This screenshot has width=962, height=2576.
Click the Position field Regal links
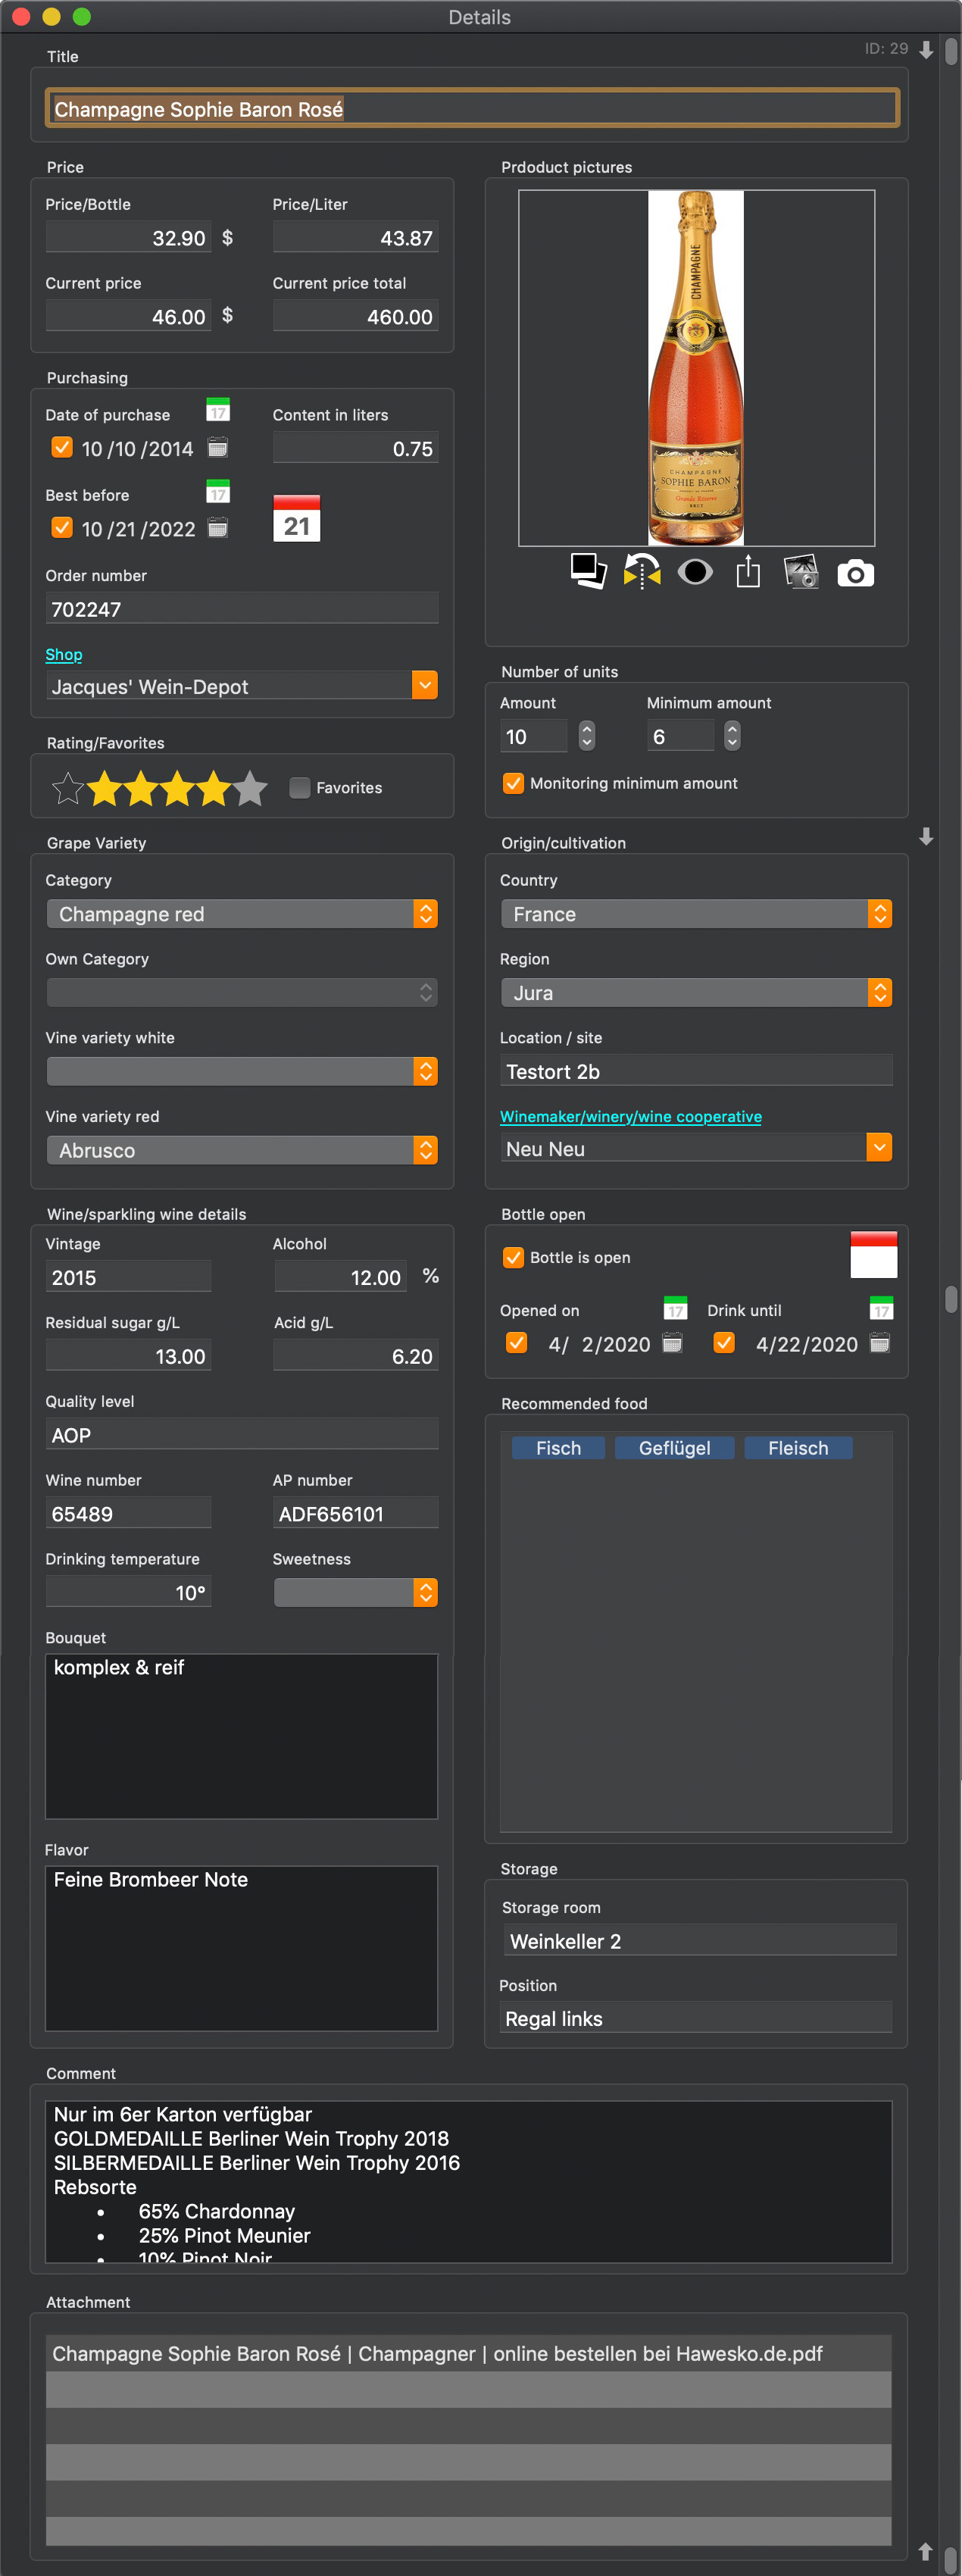coord(696,2018)
